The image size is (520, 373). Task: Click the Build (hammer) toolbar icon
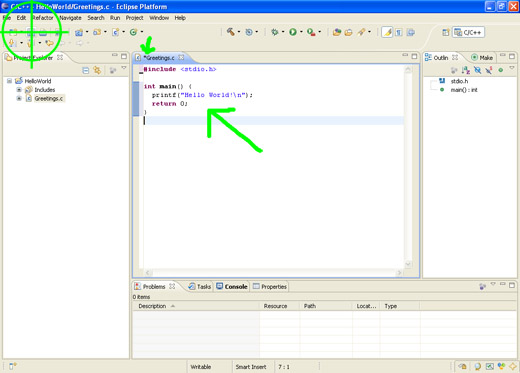230,32
